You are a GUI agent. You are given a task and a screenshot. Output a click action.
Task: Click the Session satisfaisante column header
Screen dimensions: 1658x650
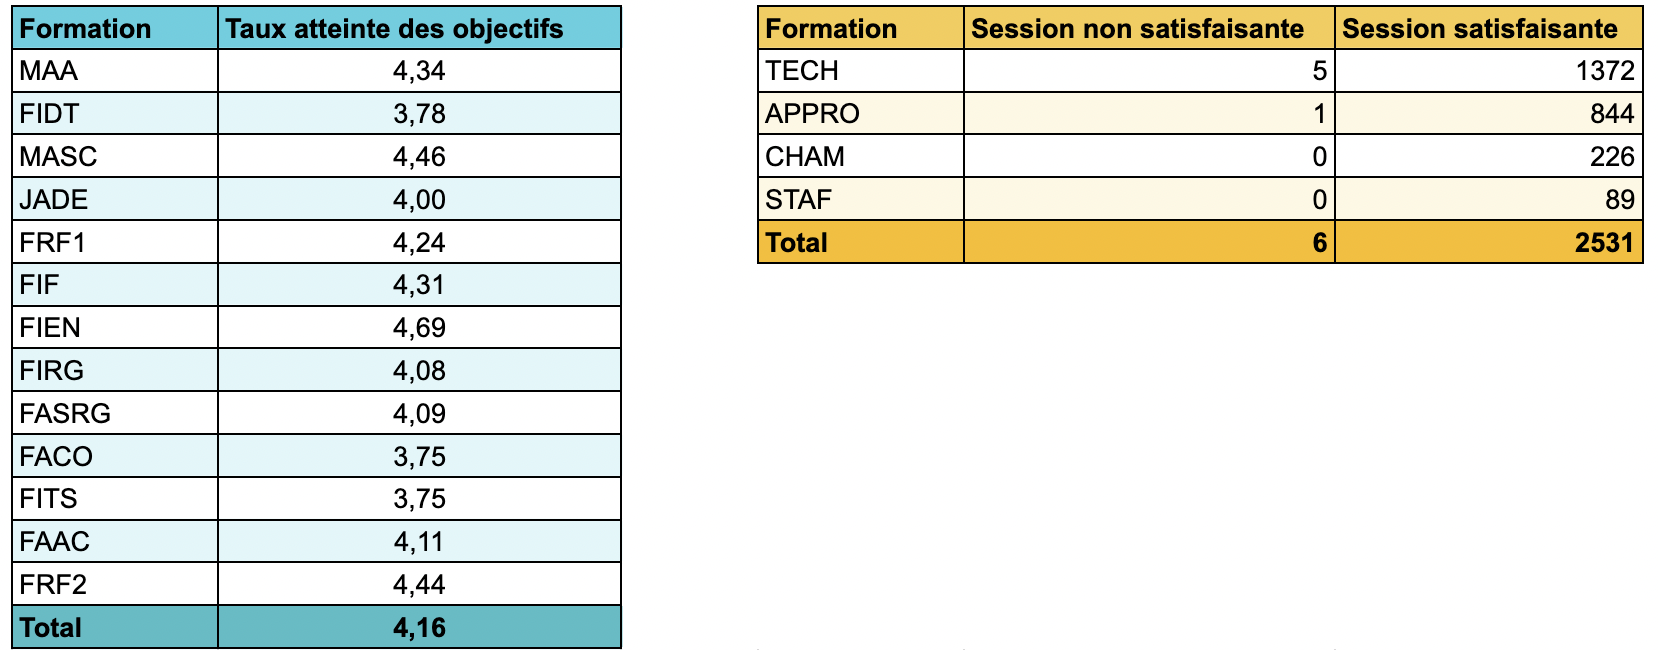[1488, 29]
